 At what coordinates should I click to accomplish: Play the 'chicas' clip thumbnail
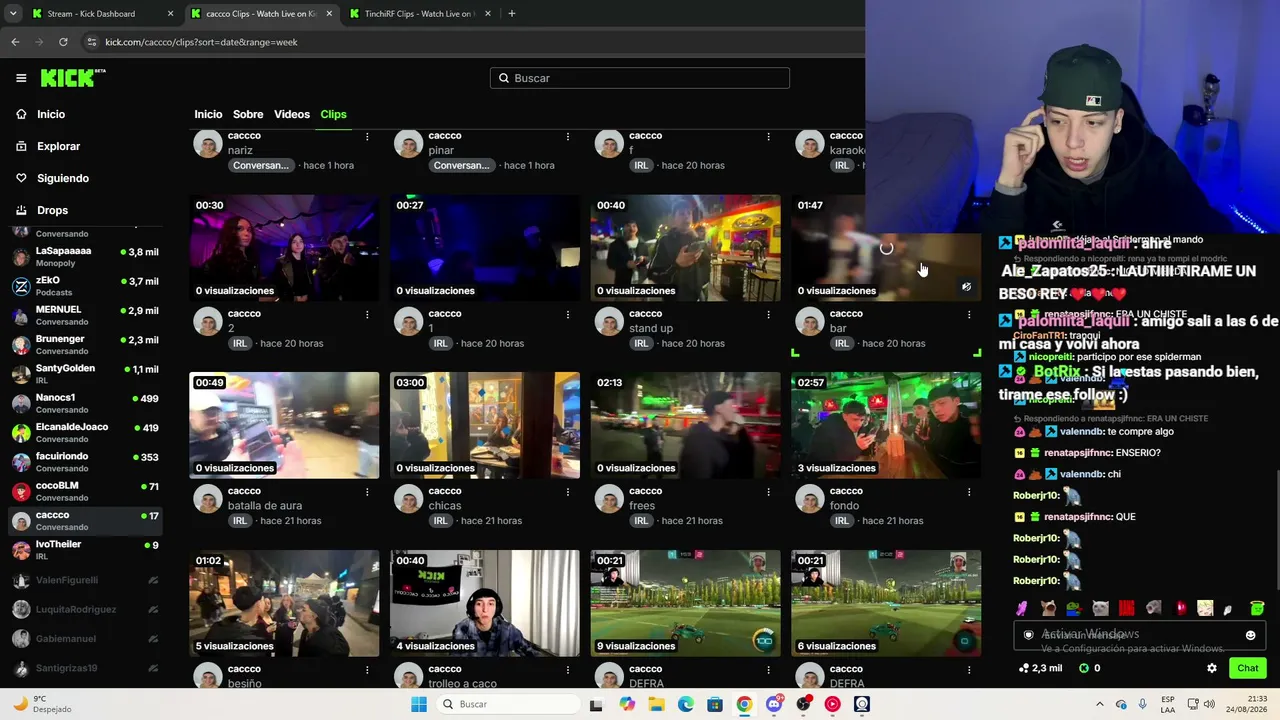[x=485, y=425]
